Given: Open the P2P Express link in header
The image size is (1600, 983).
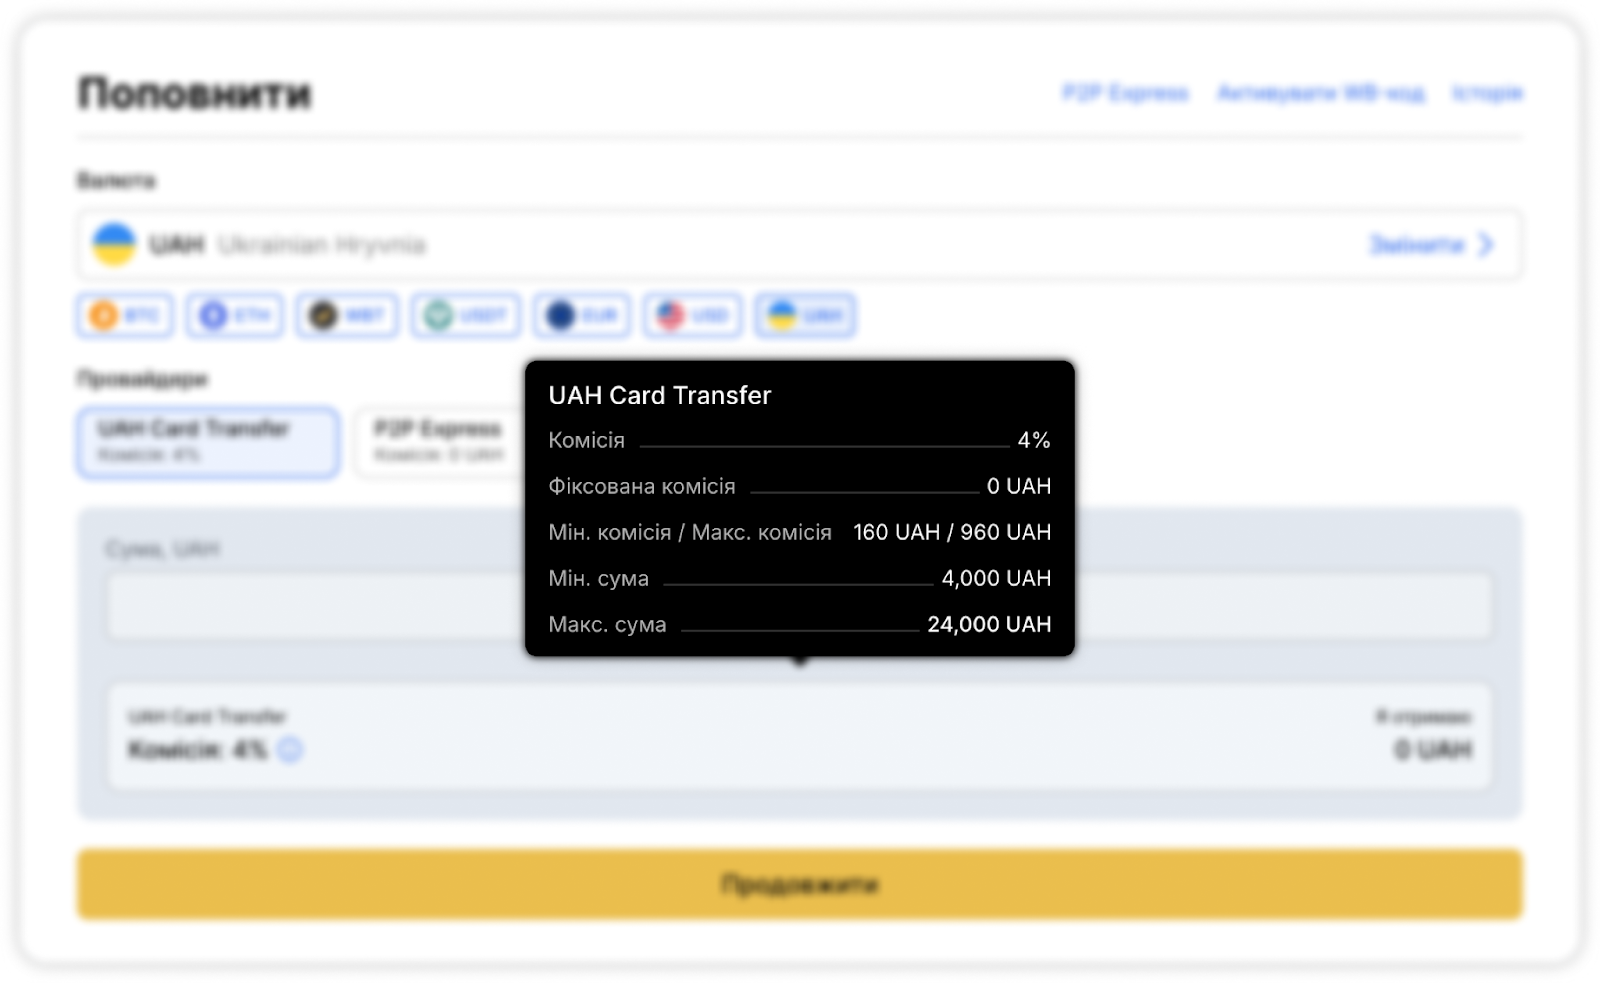Looking at the screenshot, I should pyautogui.click(x=1125, y=93).
